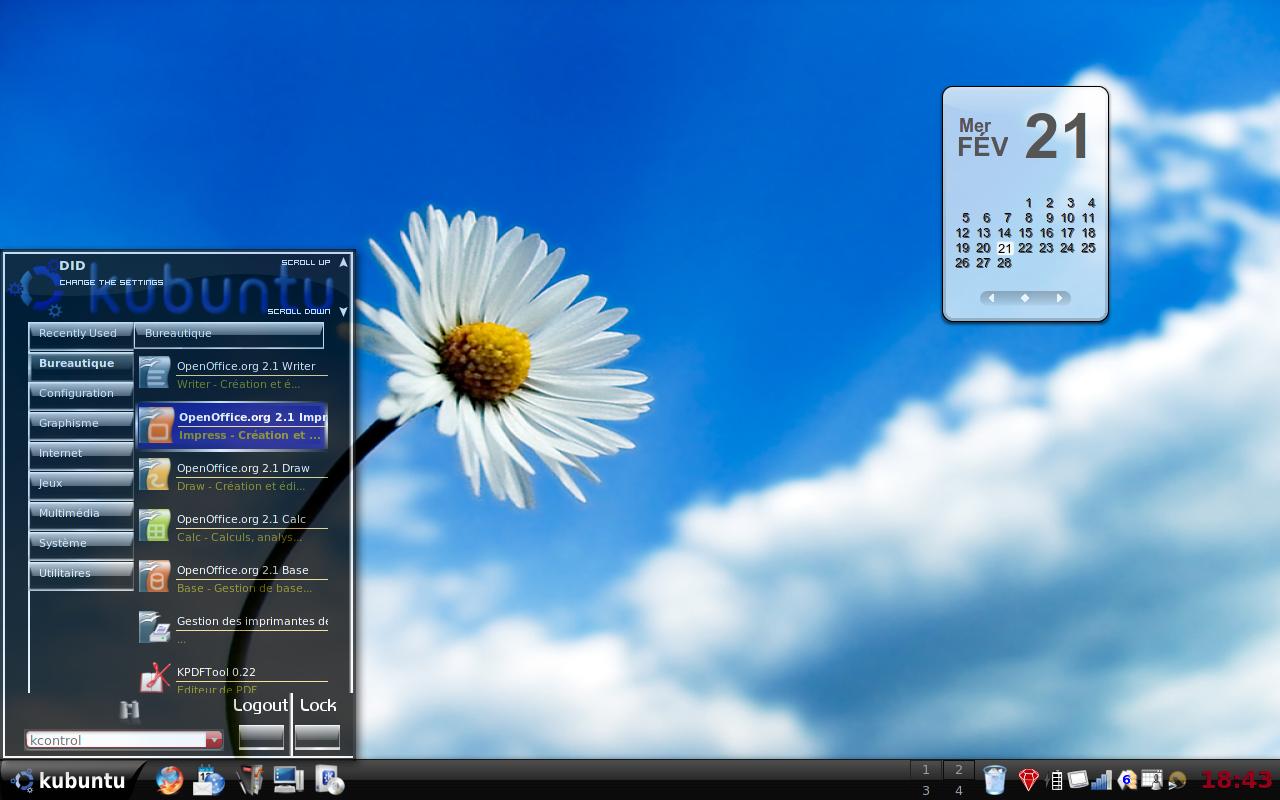
Task: Launch the OpenOffice.org 2.1 Draw icon
Action: pos(155,475)
